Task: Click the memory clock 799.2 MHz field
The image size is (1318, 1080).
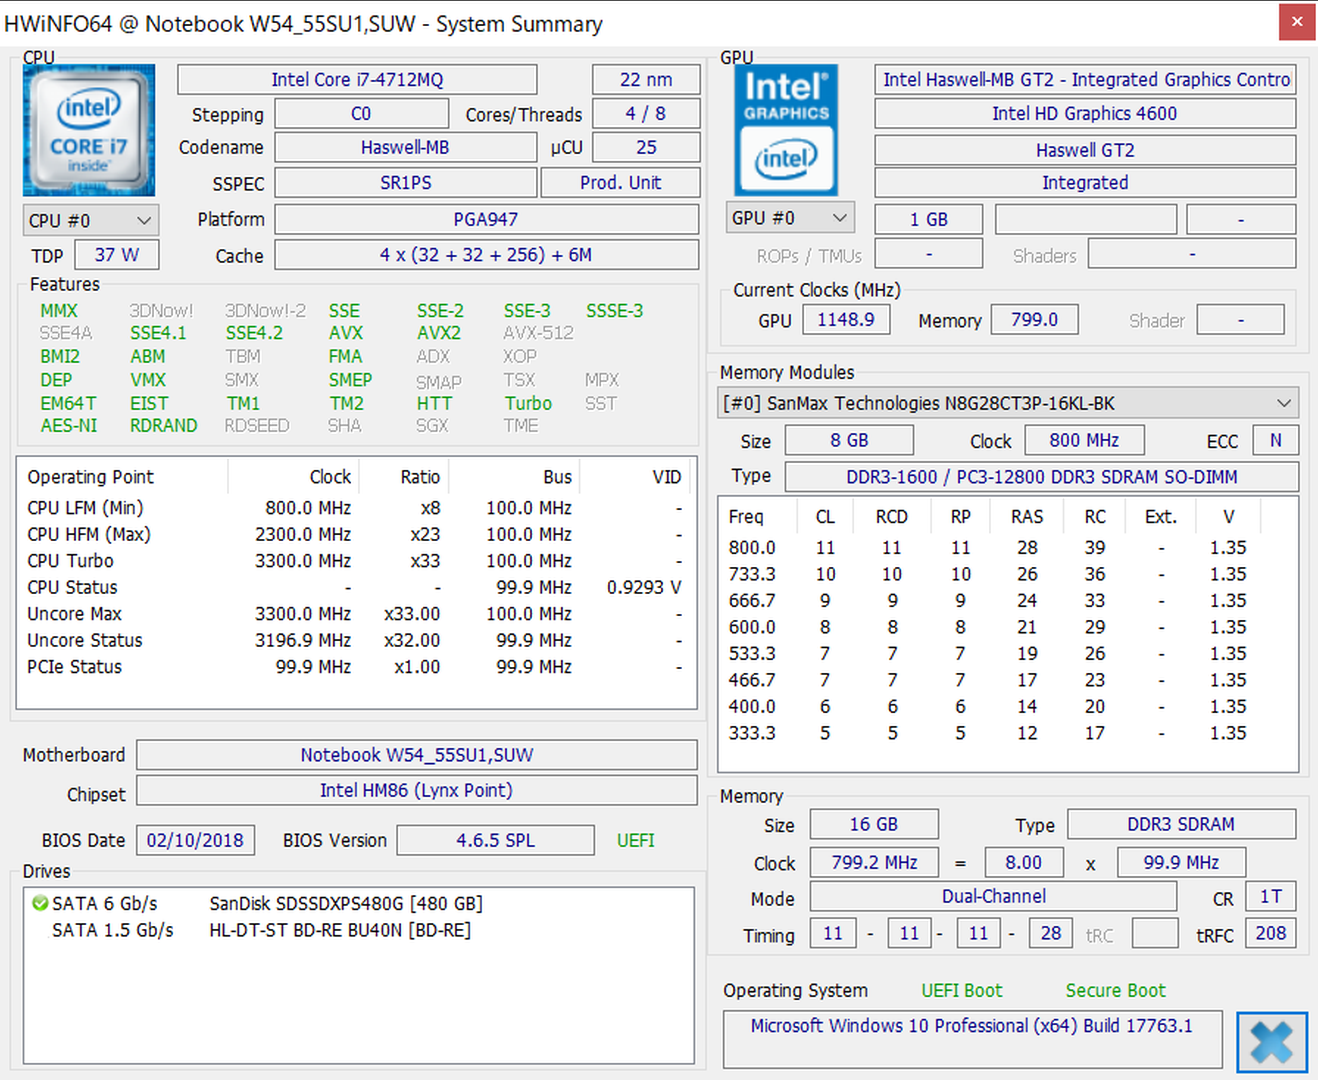Action: coord(874,862)
